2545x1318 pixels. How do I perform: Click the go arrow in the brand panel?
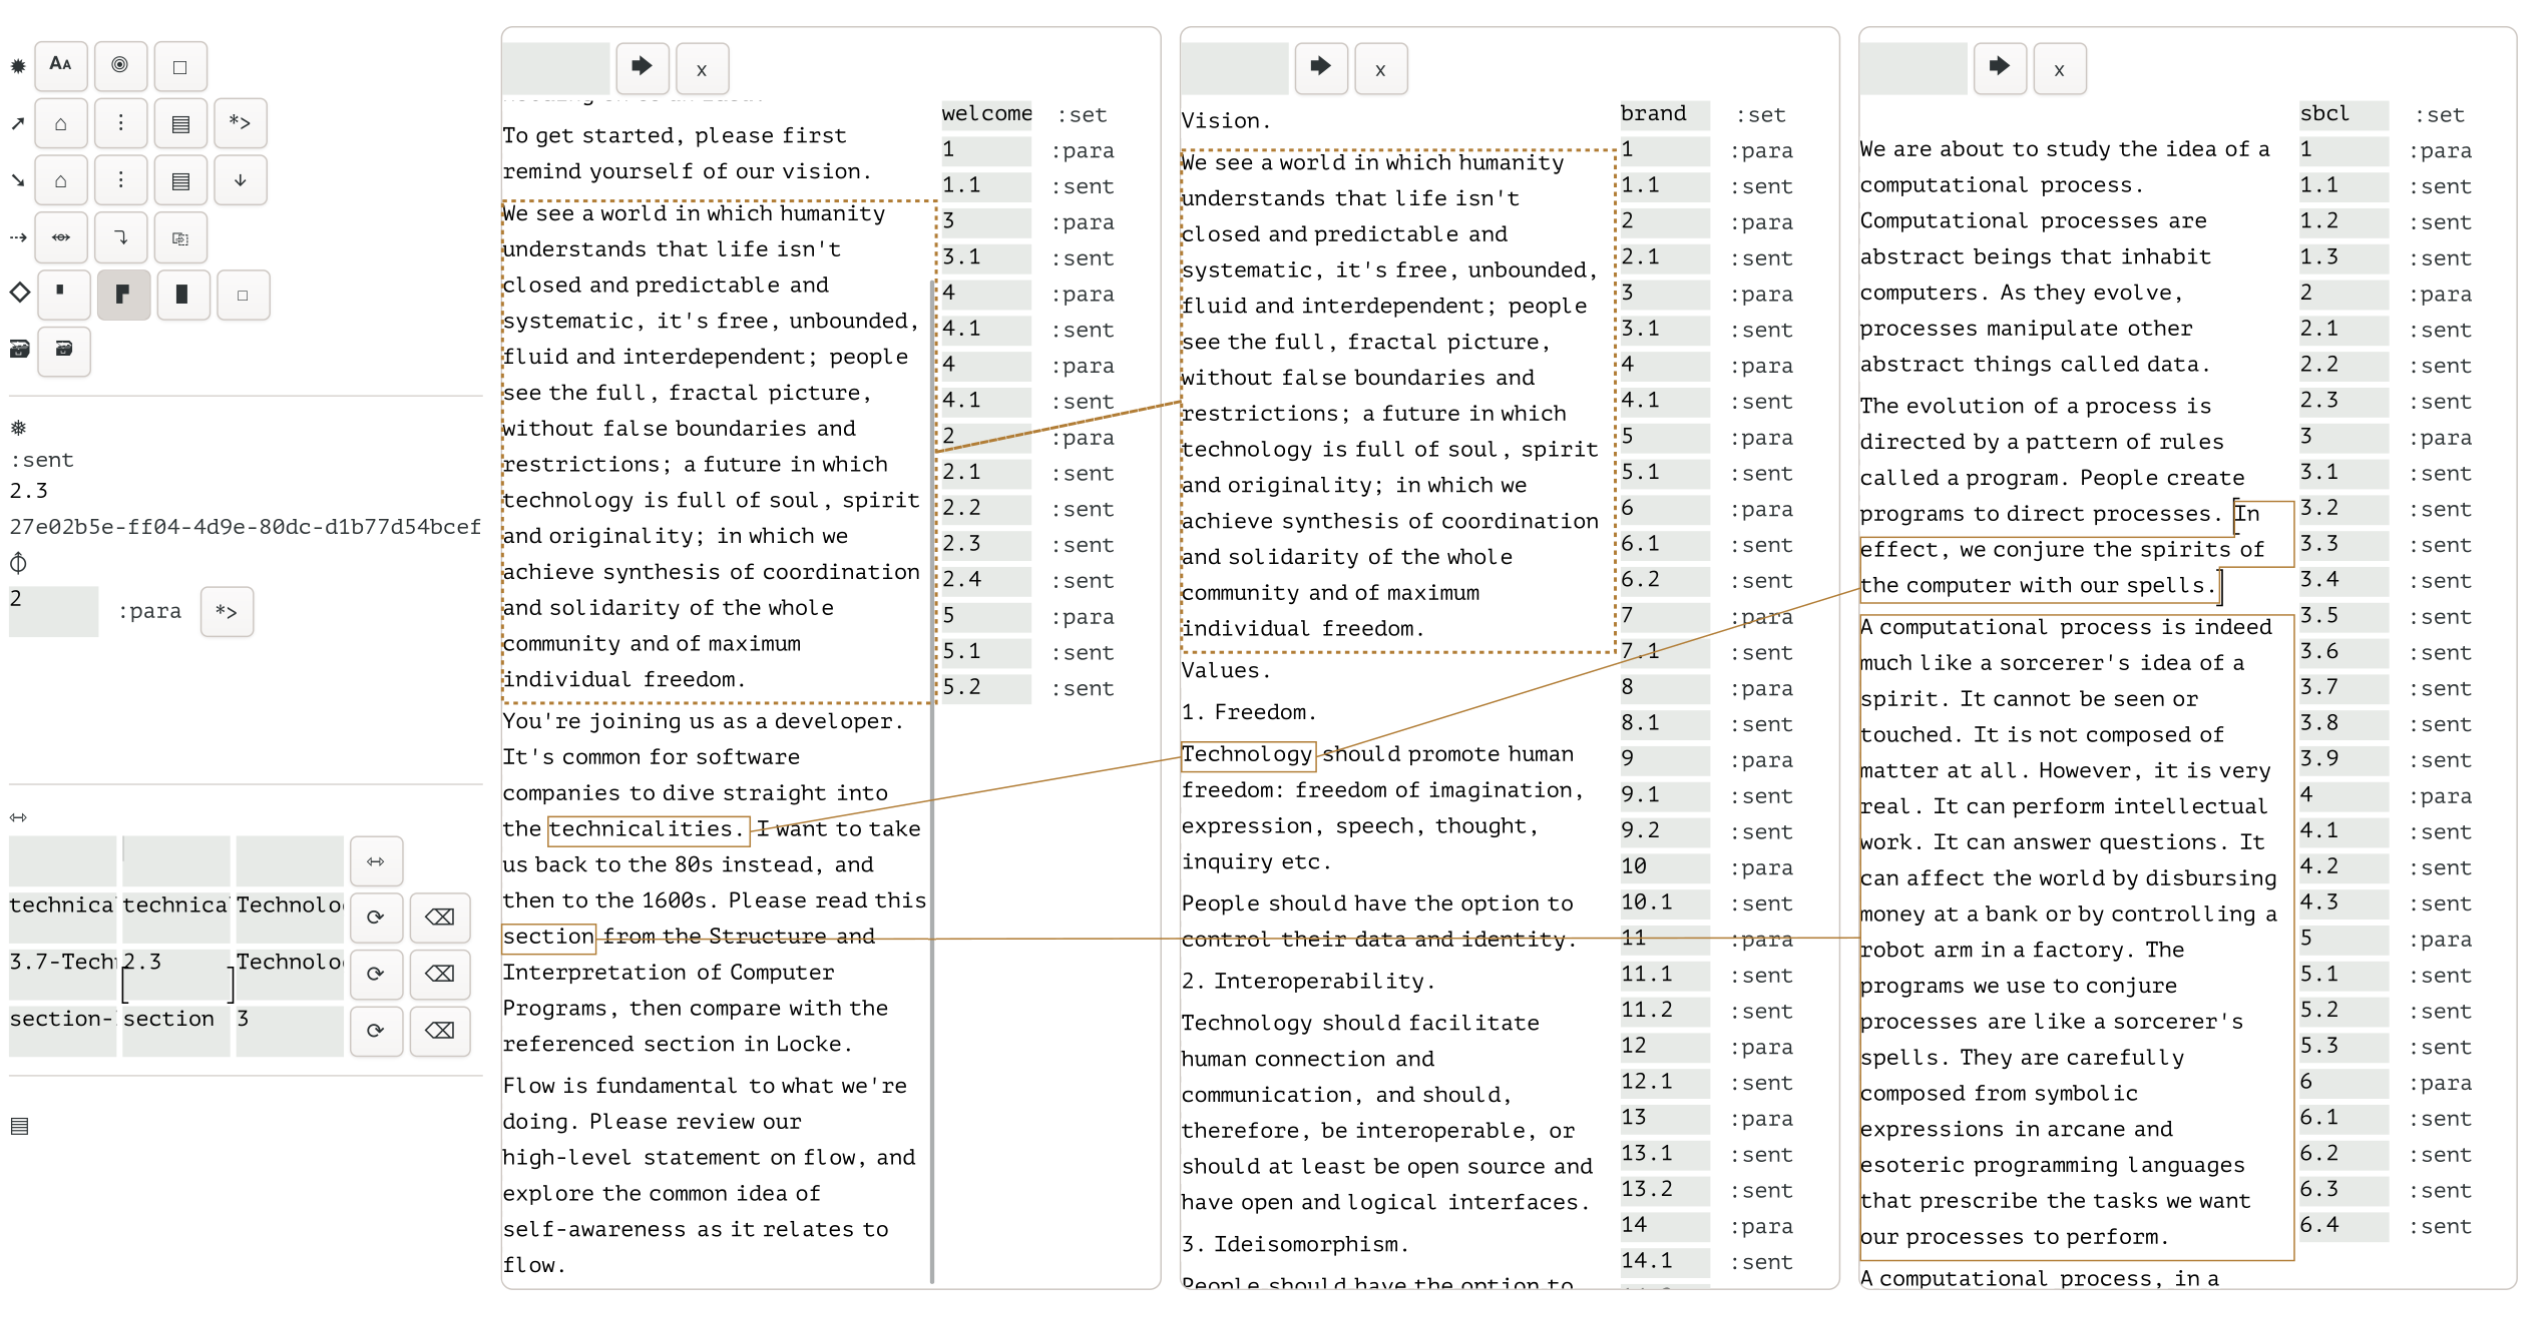(x=1321, y=68)
